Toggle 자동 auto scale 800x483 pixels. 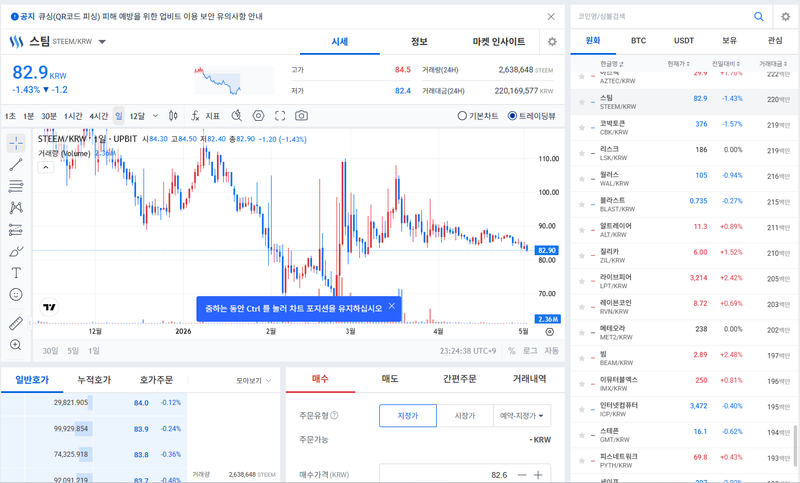[x=552, y=351]
